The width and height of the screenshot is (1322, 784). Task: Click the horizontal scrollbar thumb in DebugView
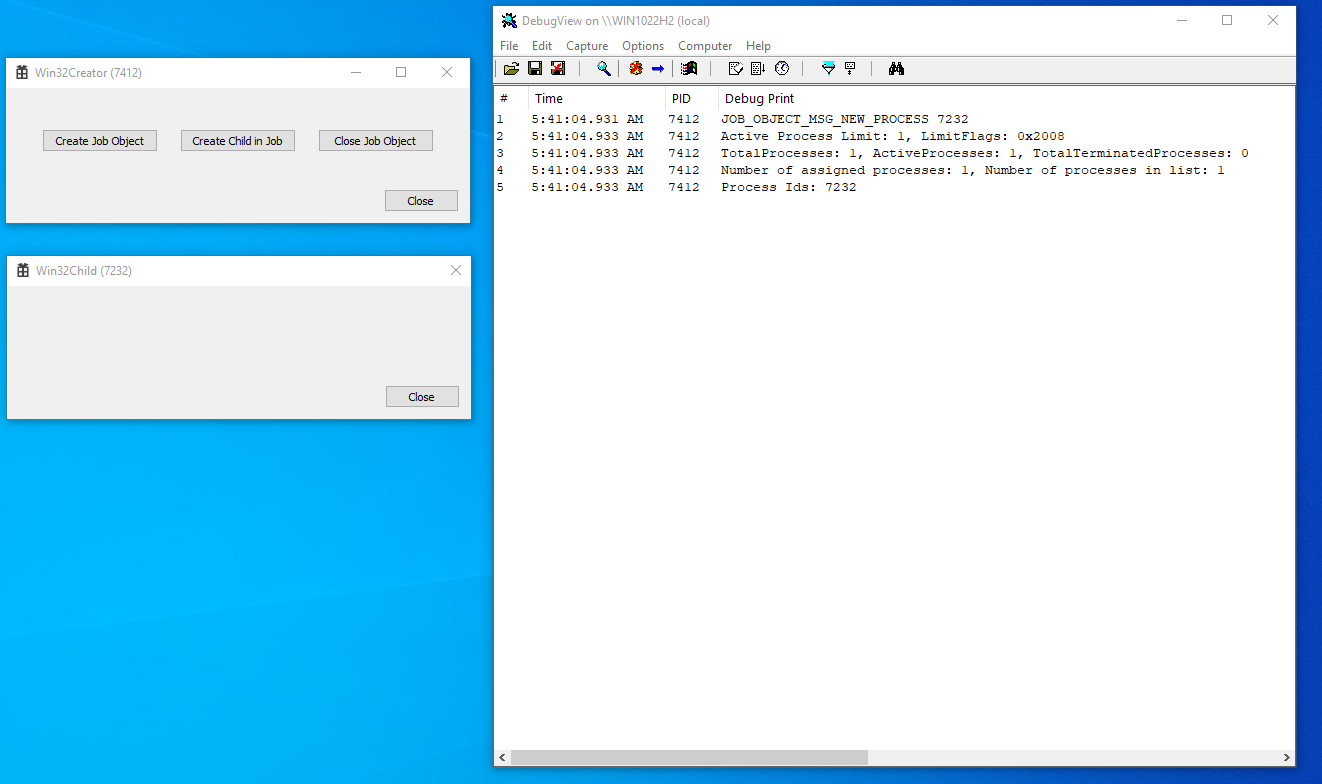(x=689, y=758)
